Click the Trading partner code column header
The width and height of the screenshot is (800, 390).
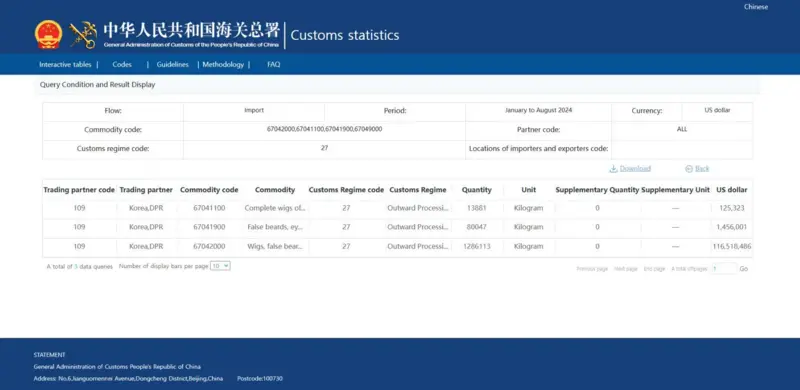click(x=79, y=190)
